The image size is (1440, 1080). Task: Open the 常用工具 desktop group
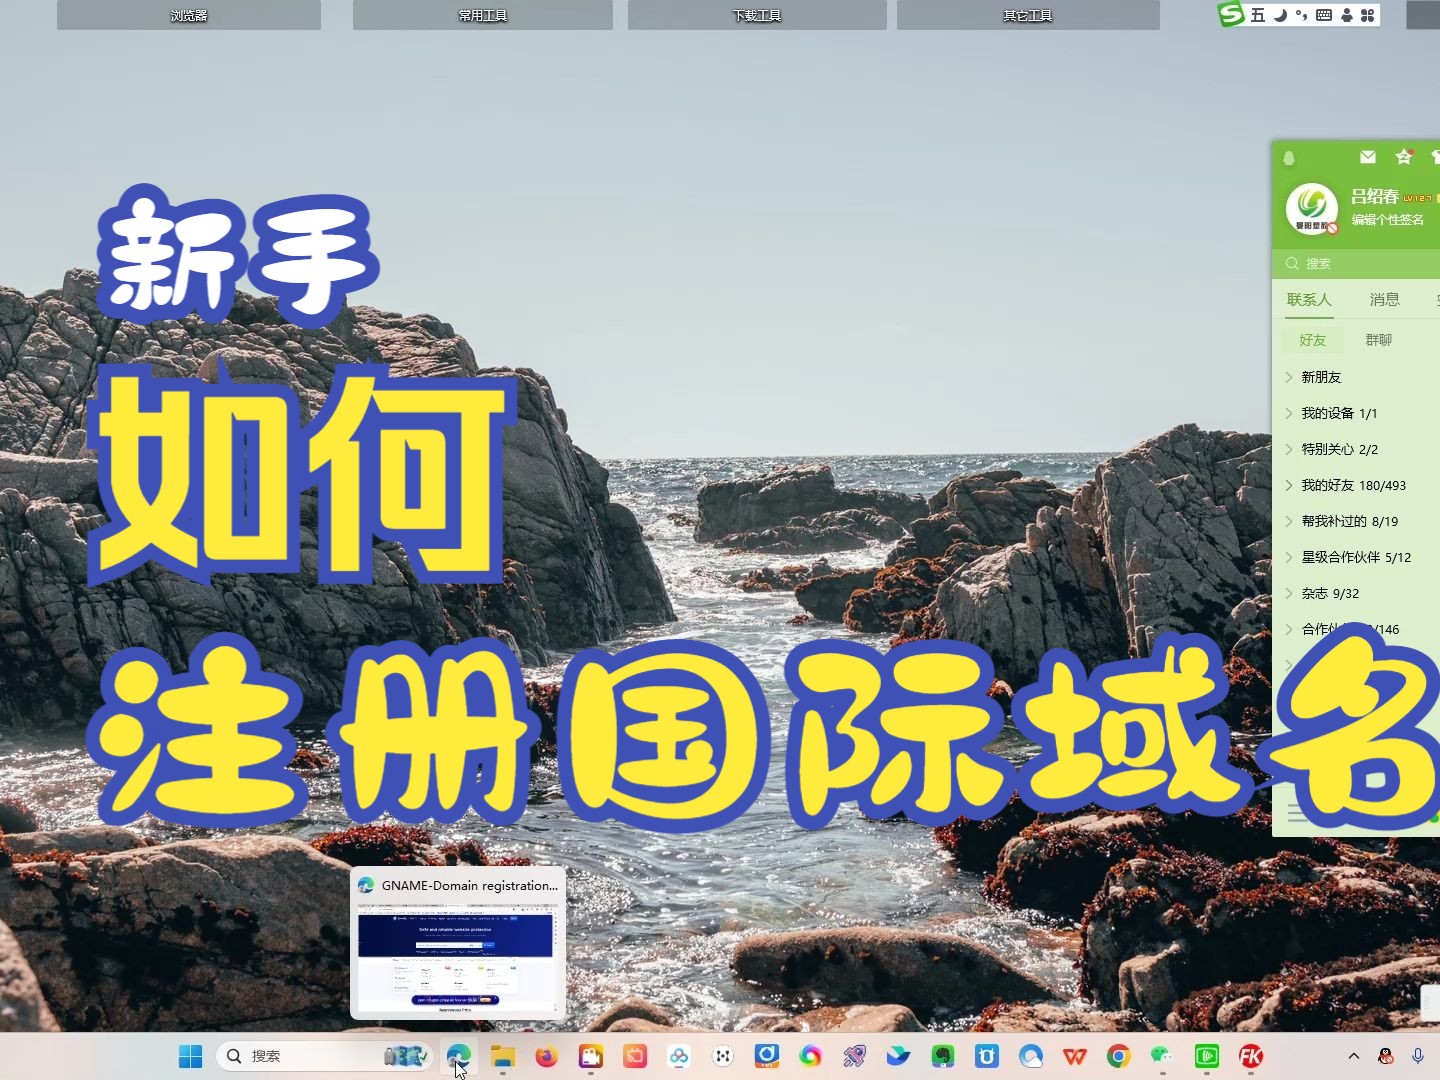482,15
